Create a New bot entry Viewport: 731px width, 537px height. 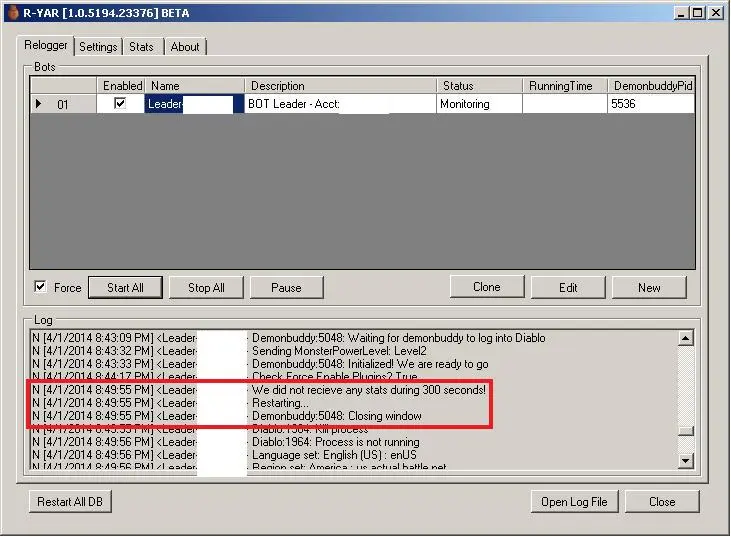point(649,288)
